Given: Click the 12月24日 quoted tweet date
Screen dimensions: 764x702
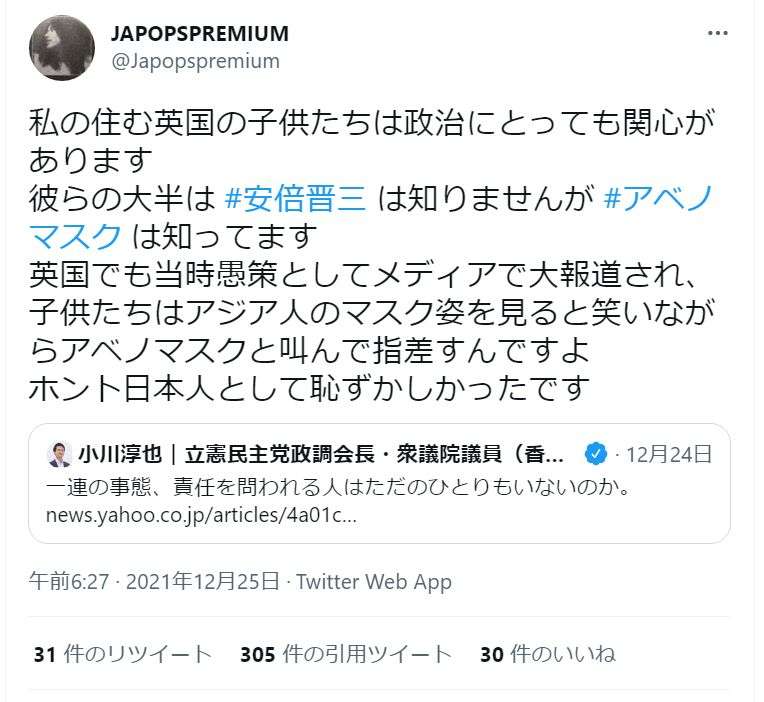Looking at the screenshot, I should (668, 455).
